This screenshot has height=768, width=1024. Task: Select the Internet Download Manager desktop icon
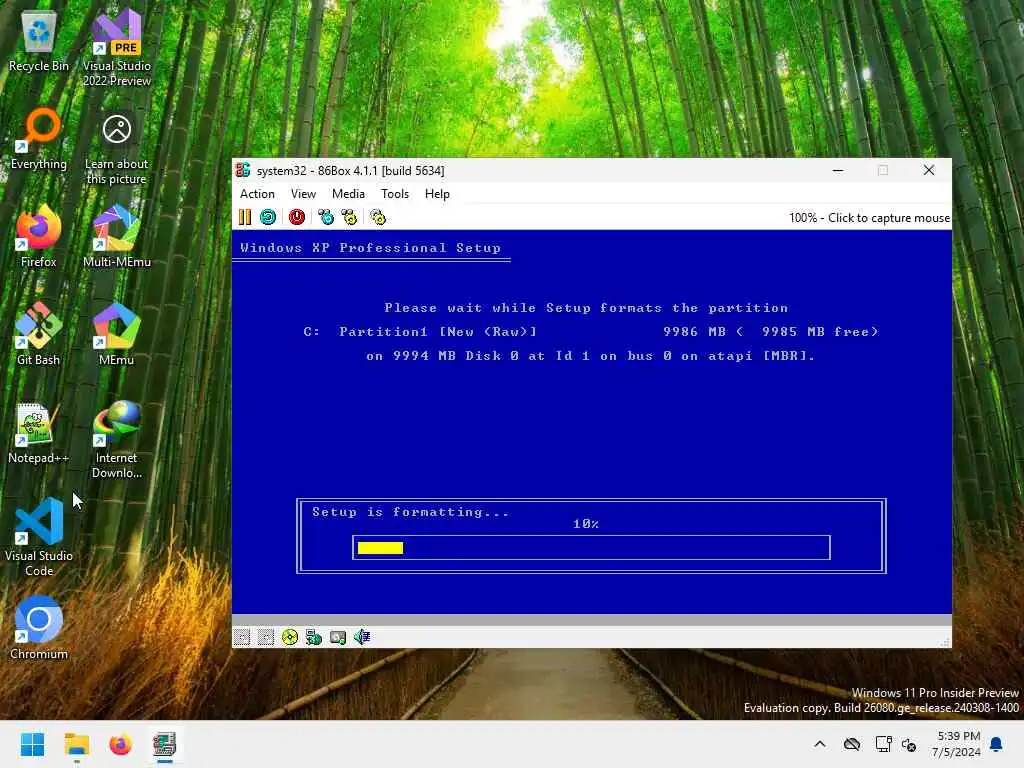coord(117,440)
